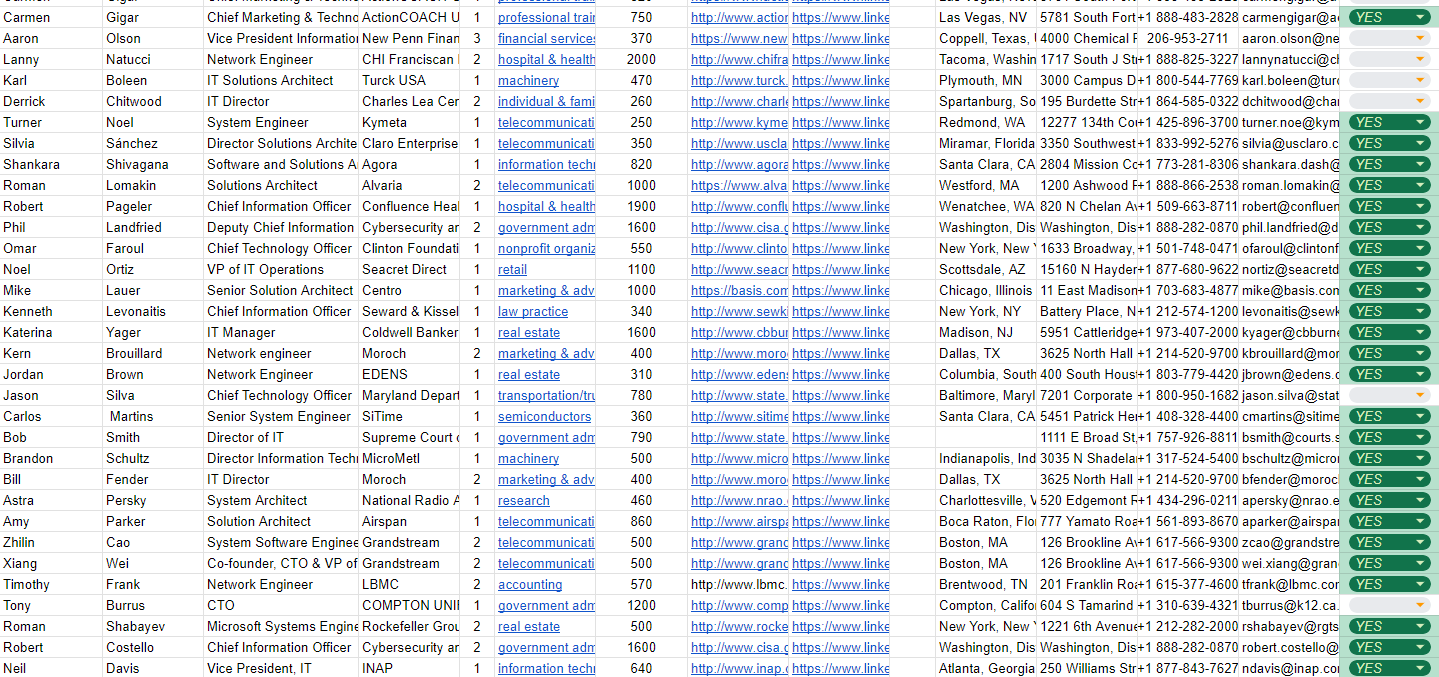Click the 'INAP' company cell
This screenshot has height=677, width=1439.
click(410, 668)
